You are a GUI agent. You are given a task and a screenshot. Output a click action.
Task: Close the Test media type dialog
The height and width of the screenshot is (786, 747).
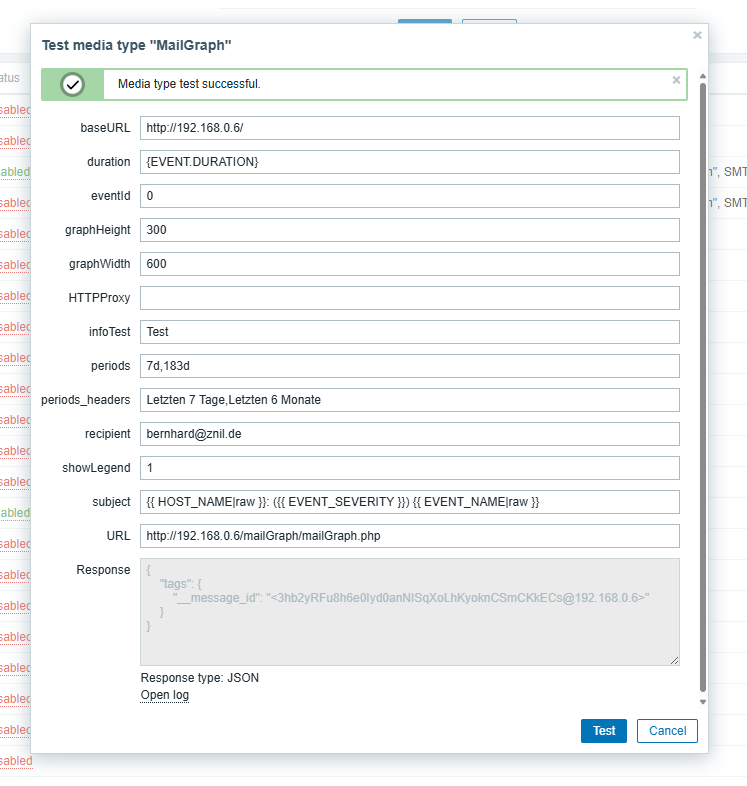pyautogui.click(x=697, y=35)
